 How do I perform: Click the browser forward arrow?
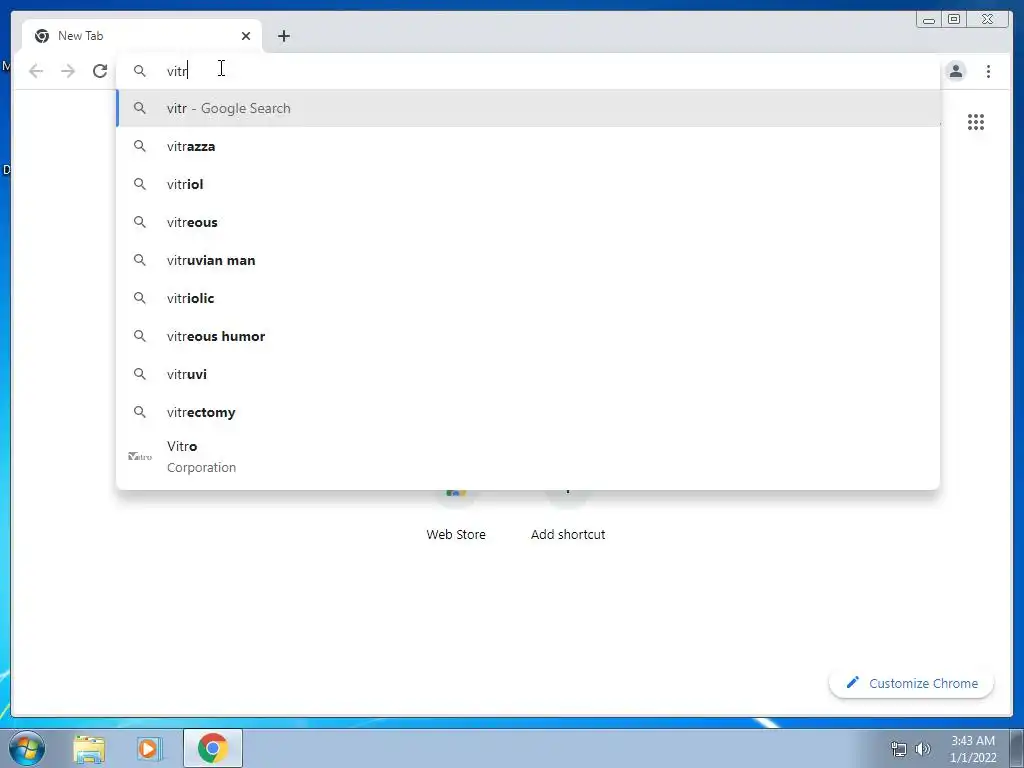pos(68,71)
